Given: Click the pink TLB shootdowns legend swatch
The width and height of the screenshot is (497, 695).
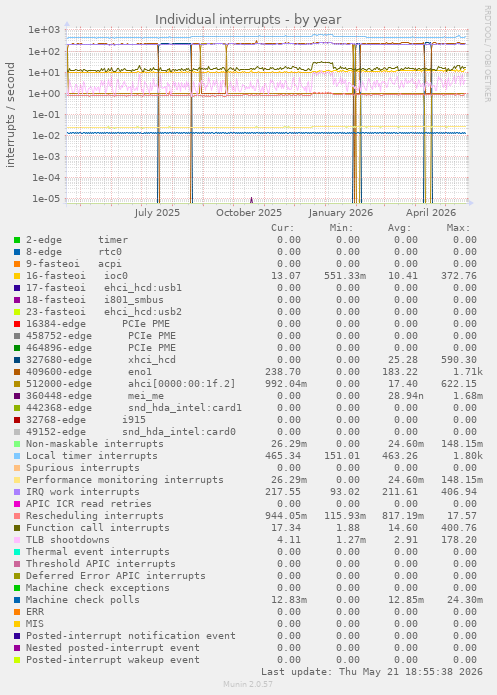Looking at the screenshot, I should point(17,540).
